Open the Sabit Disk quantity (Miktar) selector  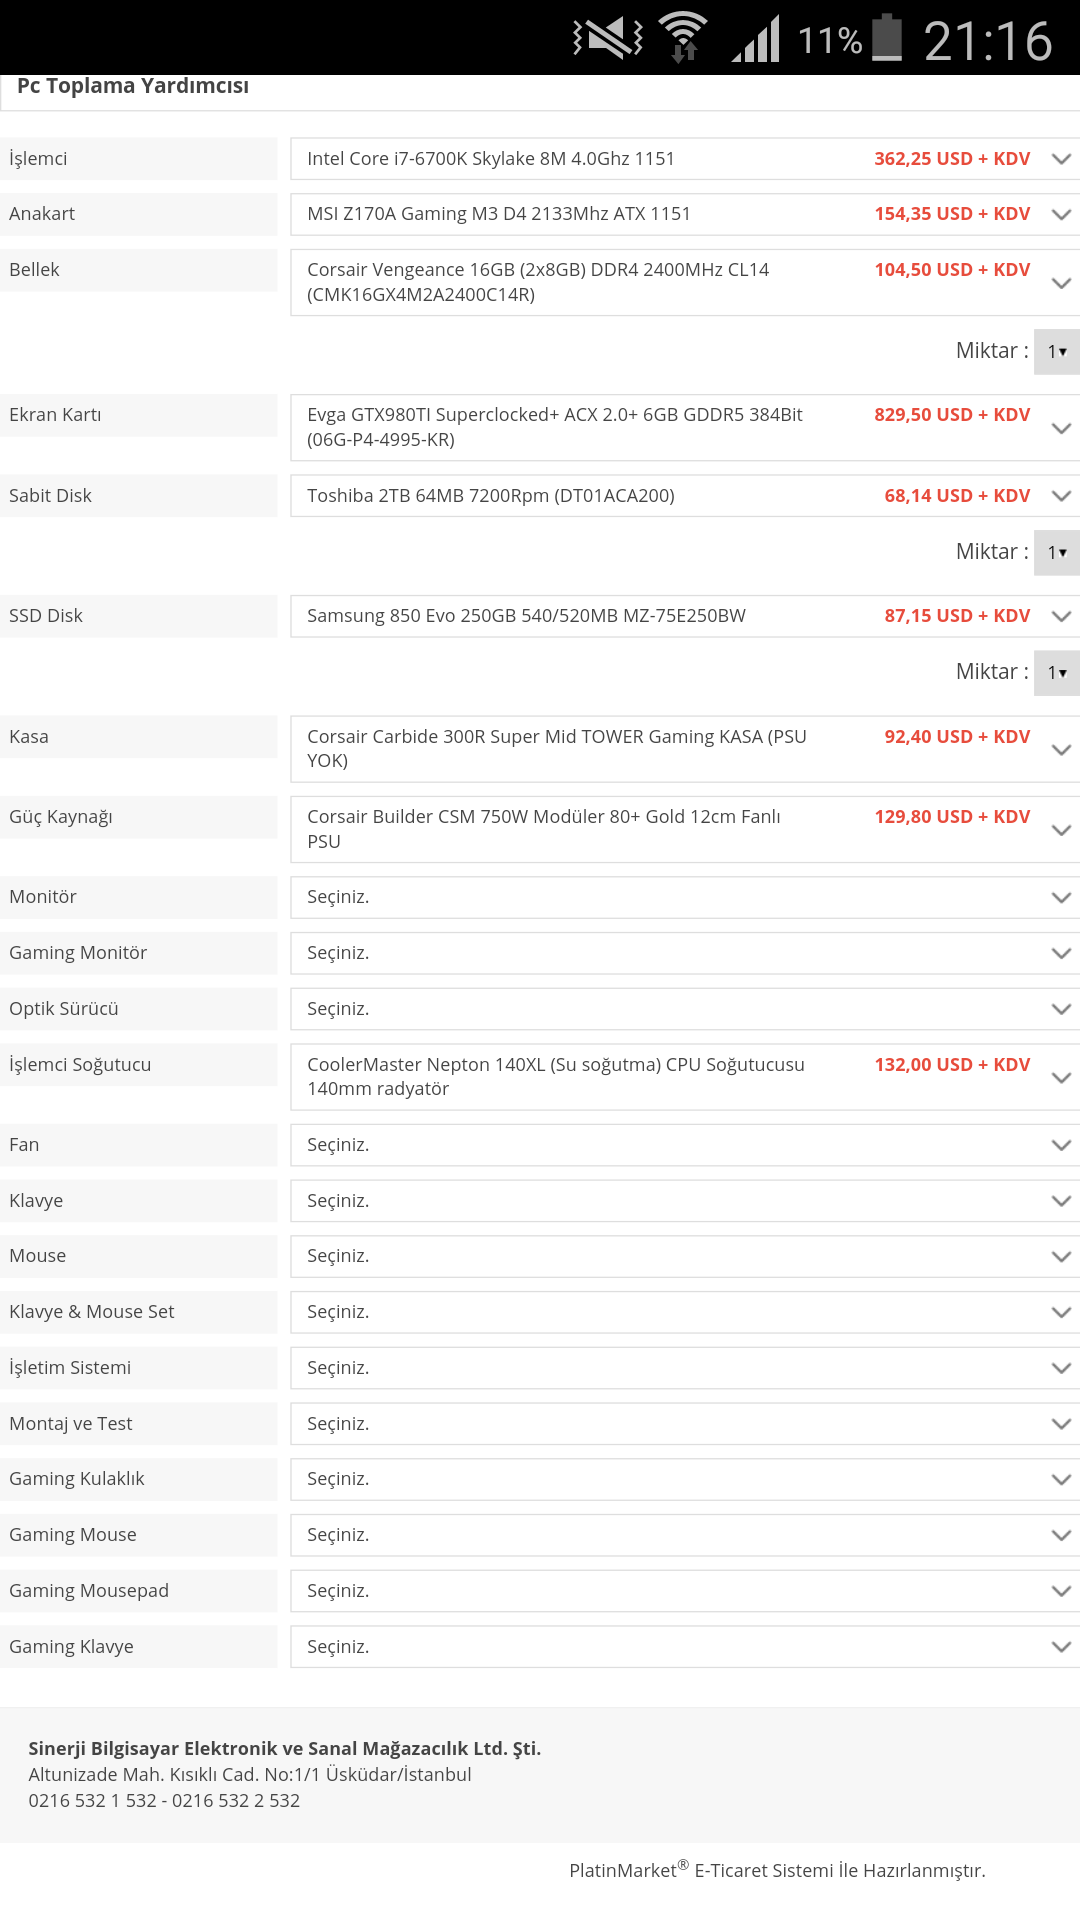click(1057, 553)
